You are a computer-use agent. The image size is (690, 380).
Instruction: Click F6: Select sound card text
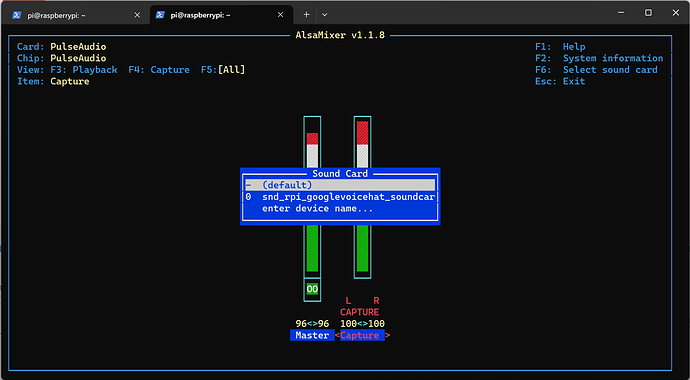coord(596,69)
